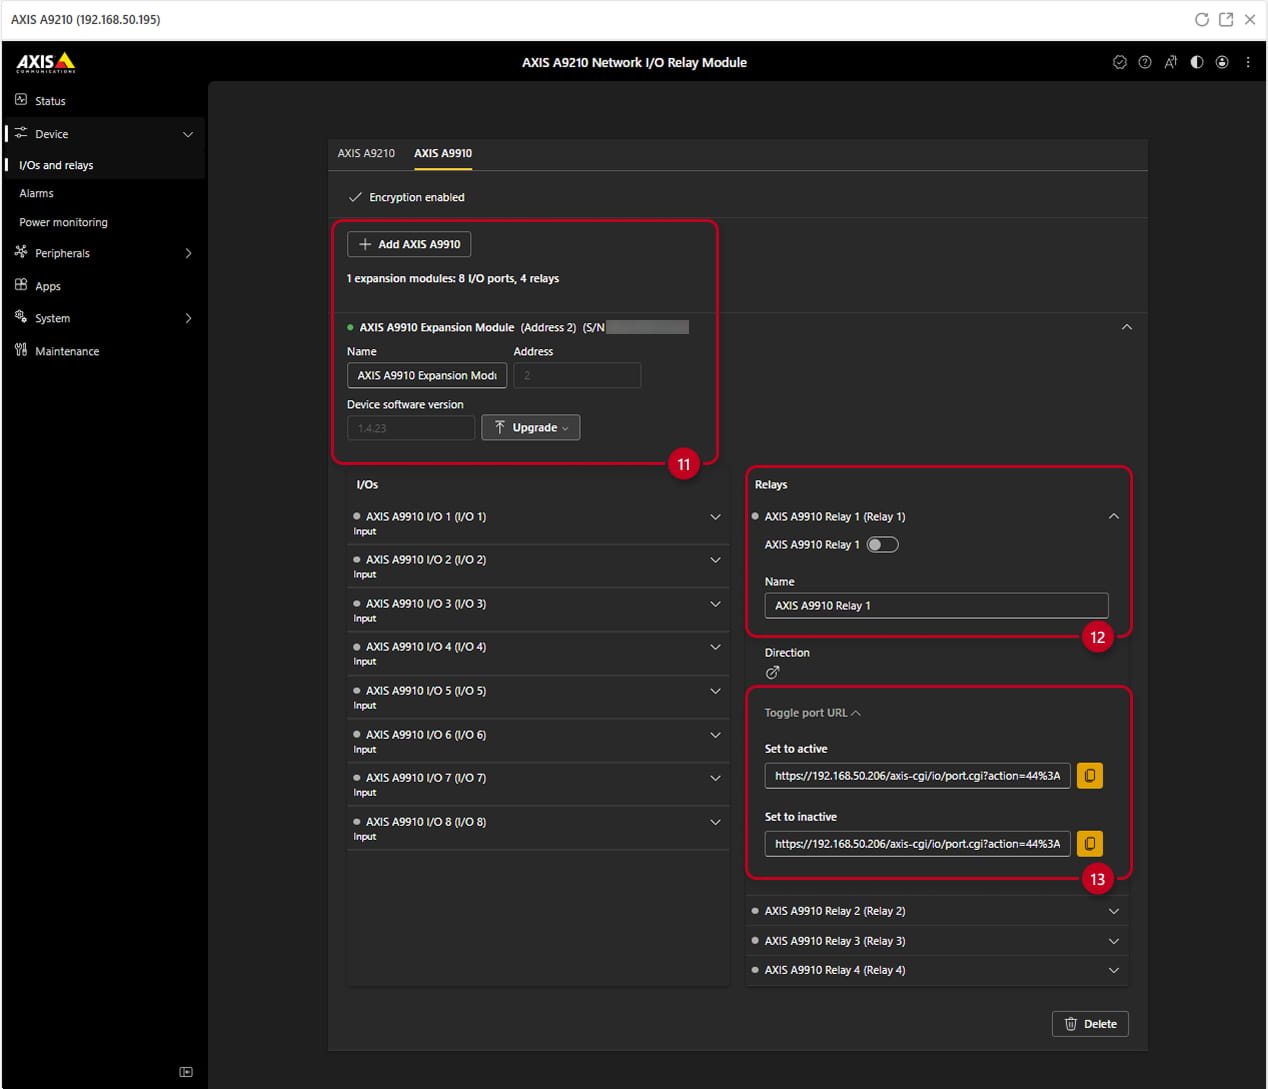
Task: Expand AXIS A9910 I/O 8 row
Action: coord(715,822)
